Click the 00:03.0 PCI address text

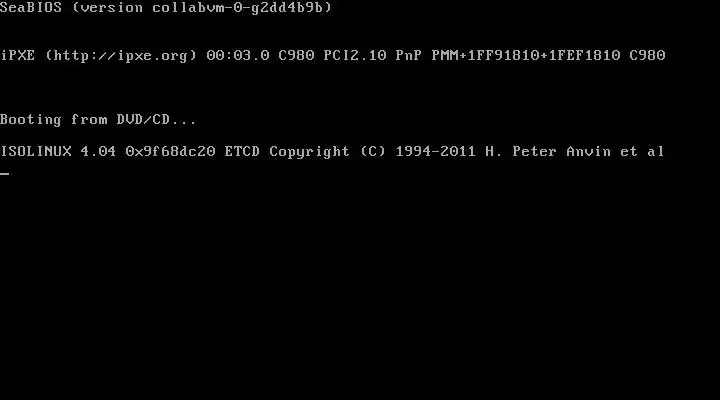(238, 56)
